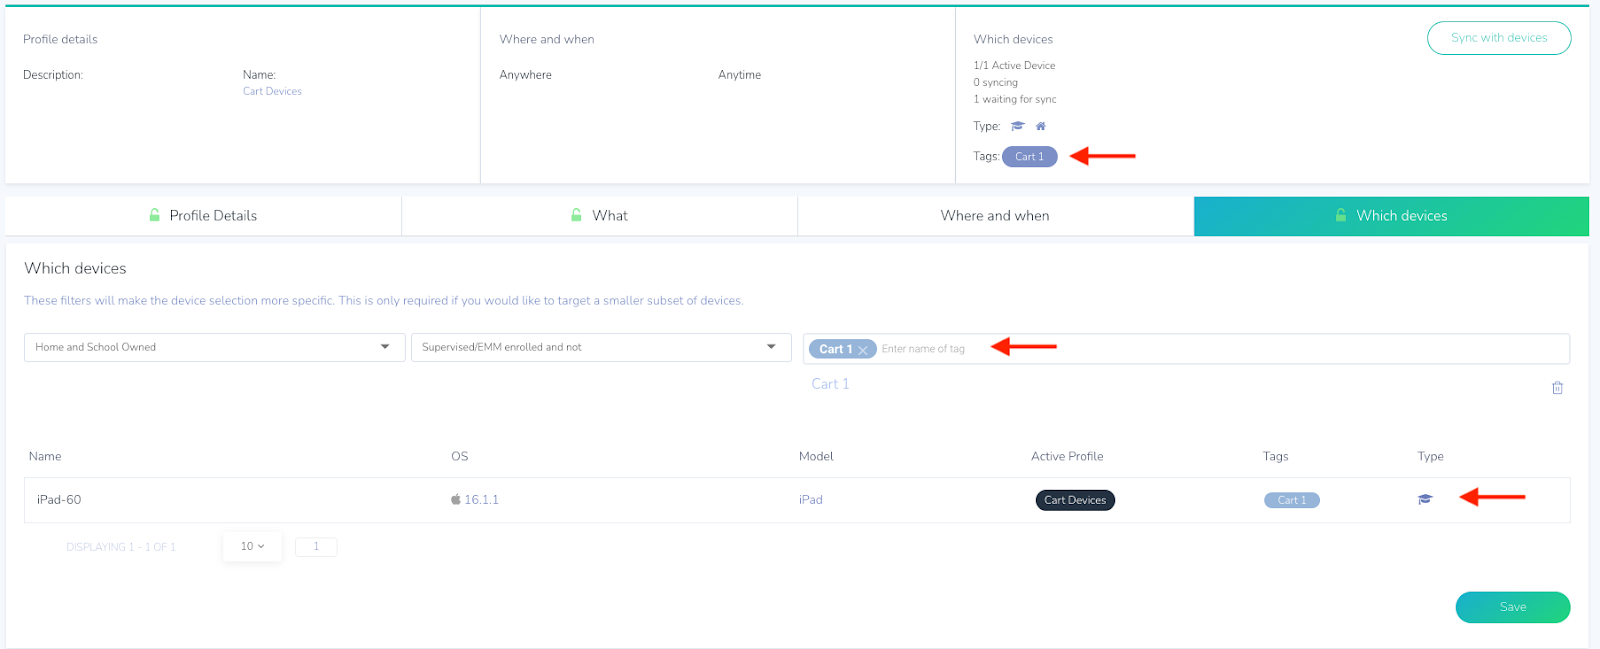Click the Sync with devices button

[1498, 38]
